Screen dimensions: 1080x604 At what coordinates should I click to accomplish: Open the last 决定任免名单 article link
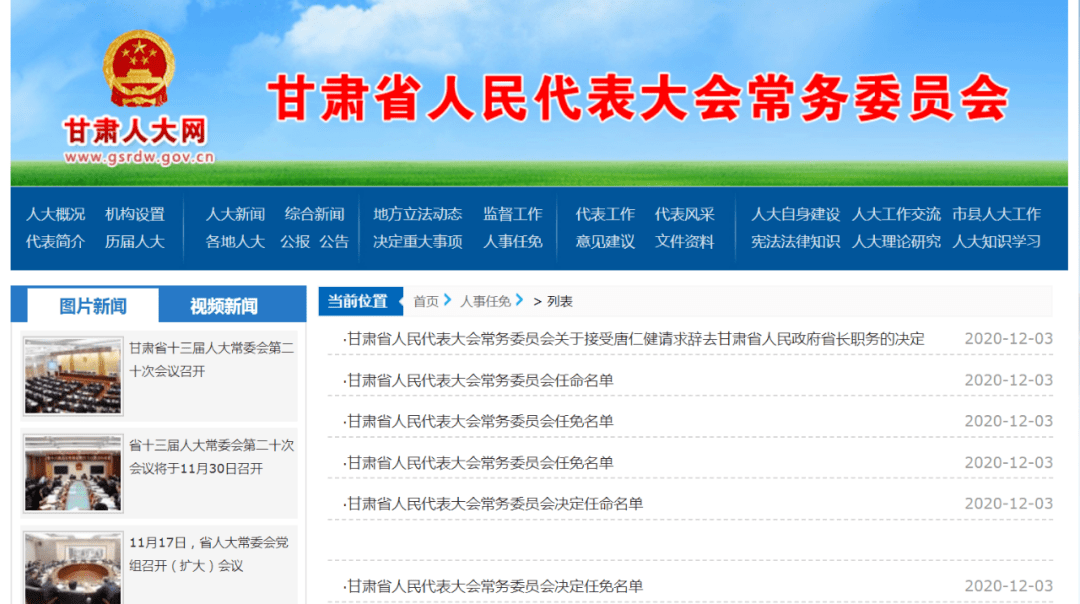(x=494, y=586)
